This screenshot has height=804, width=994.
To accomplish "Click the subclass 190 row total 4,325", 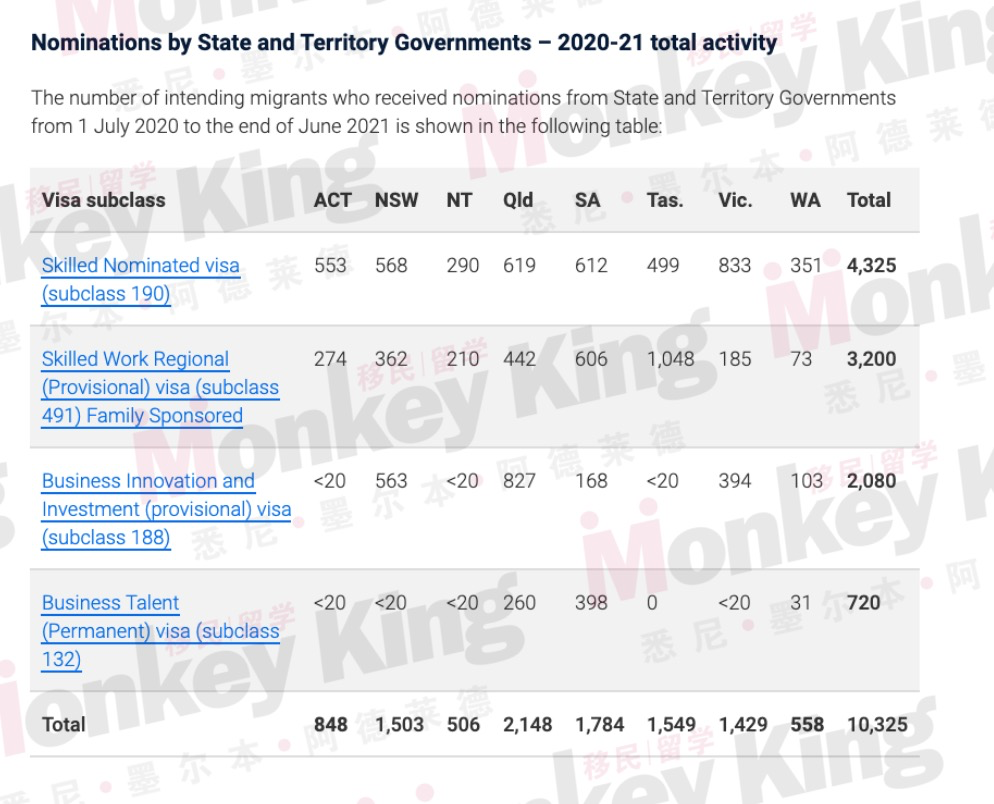I will pos(872,265).
